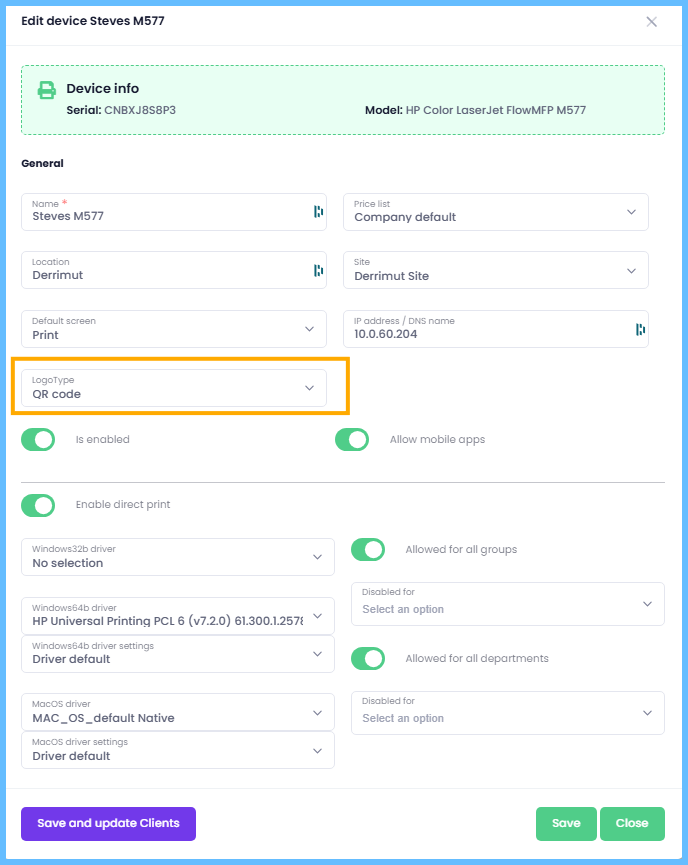Disable the Enable direct print switch

point(38,505)
